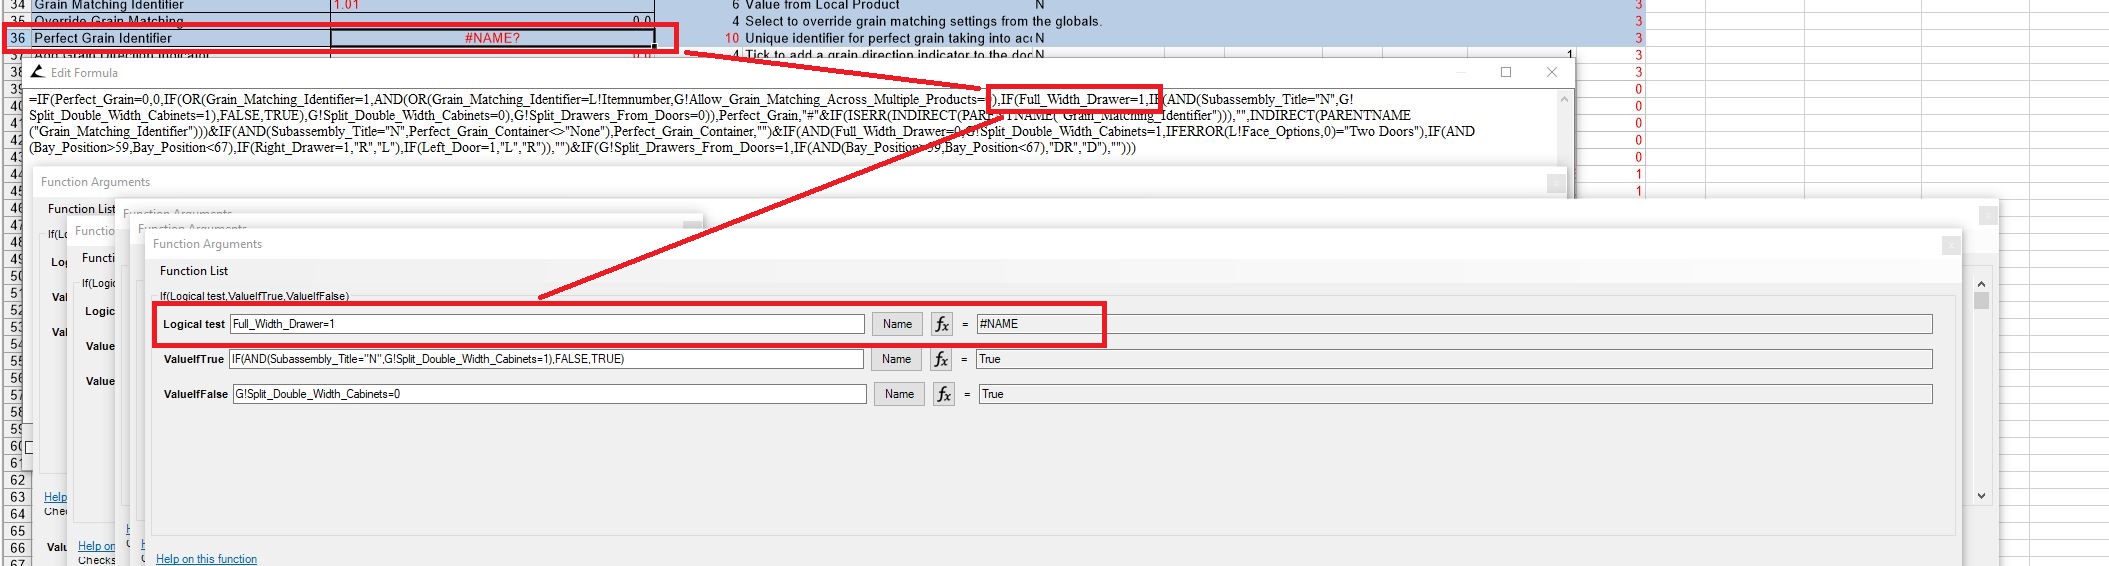Click the ValueIfFalse input field
This screenshot has width=2109, height=566.
pos(549,394)
